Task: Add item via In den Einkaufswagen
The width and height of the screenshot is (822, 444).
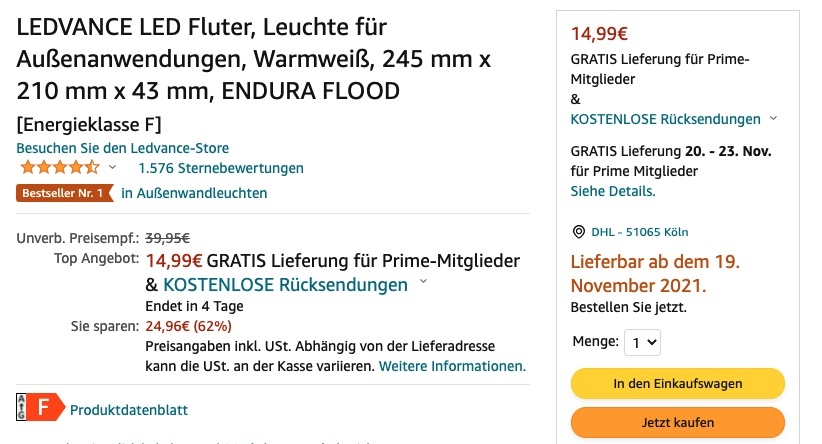Action: [677, 383]
